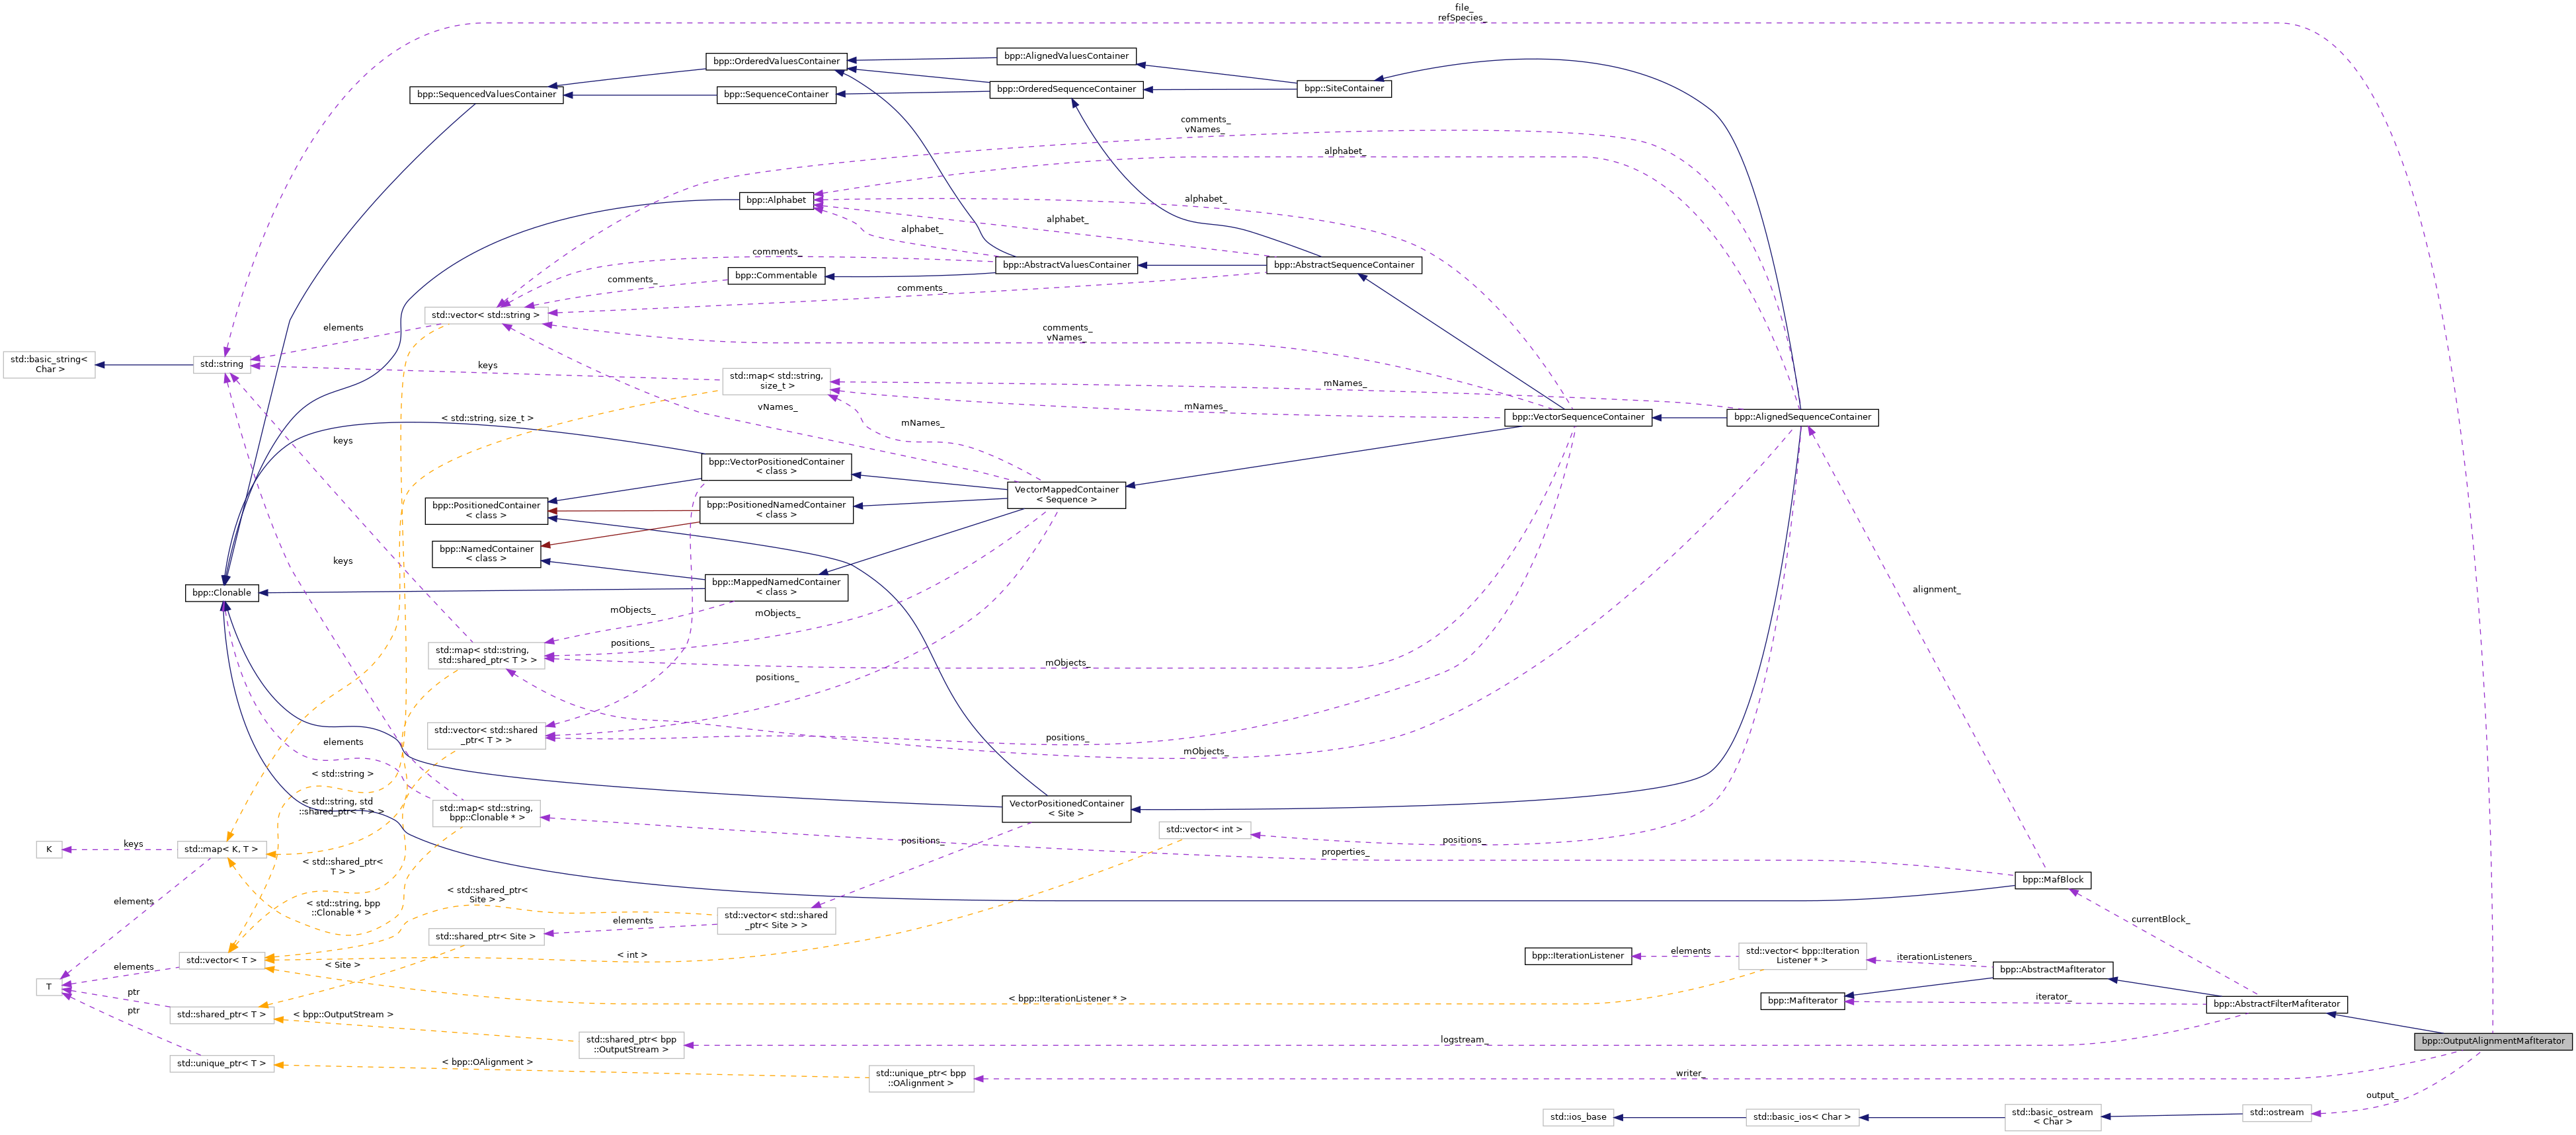The image size is (2576, 1135).
Task: Click the std::ostream node
Action: click(x=2276, y=1112)
